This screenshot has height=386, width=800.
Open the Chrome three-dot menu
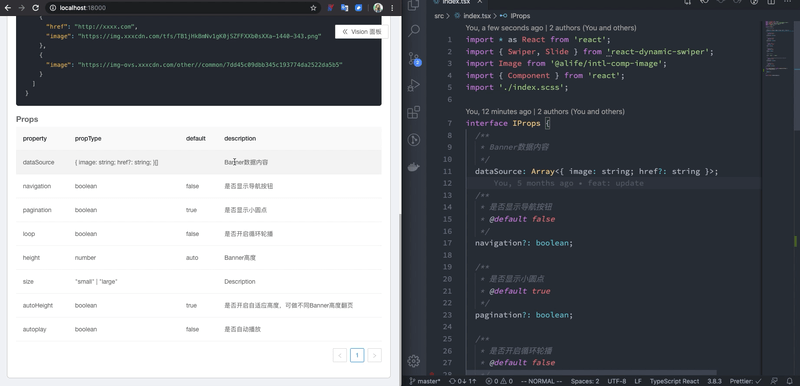pyautogui.click(x=392, y=8)
